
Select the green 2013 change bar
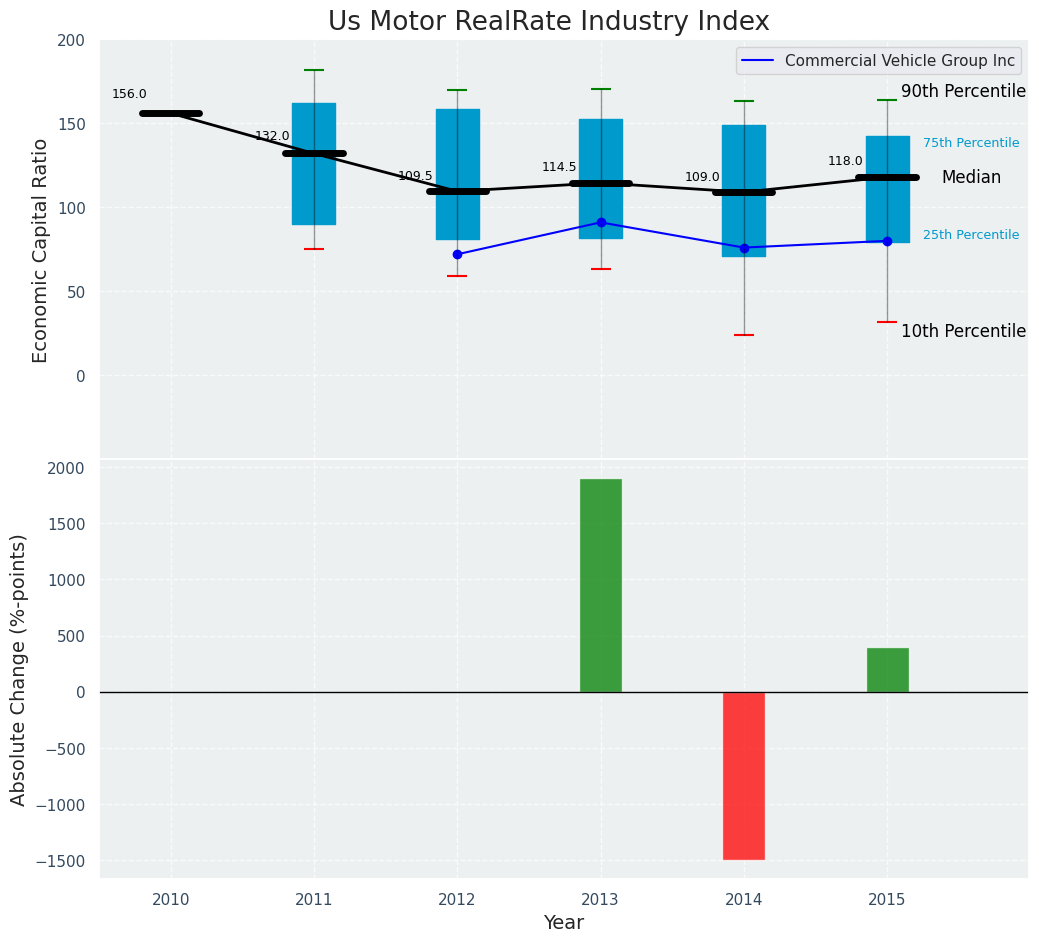coord(601,585)
